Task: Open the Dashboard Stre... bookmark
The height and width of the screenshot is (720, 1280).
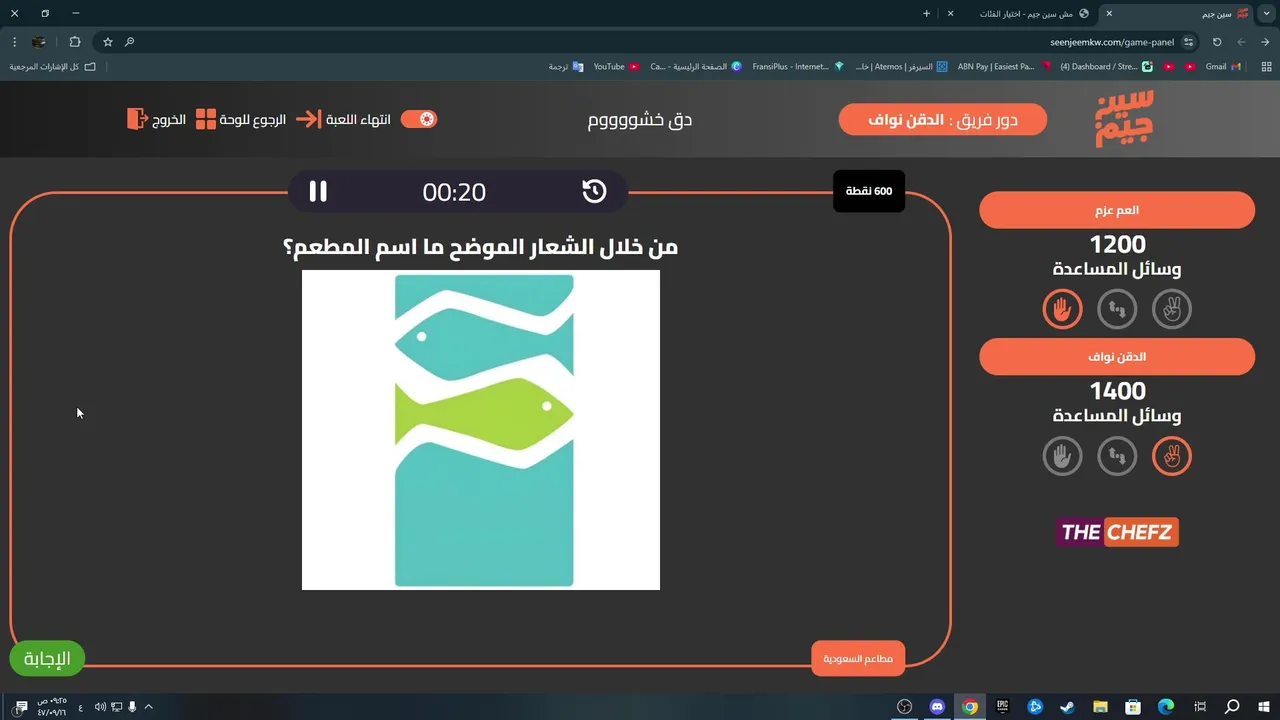Action: pyautogui.click(x=1106, y=67)
